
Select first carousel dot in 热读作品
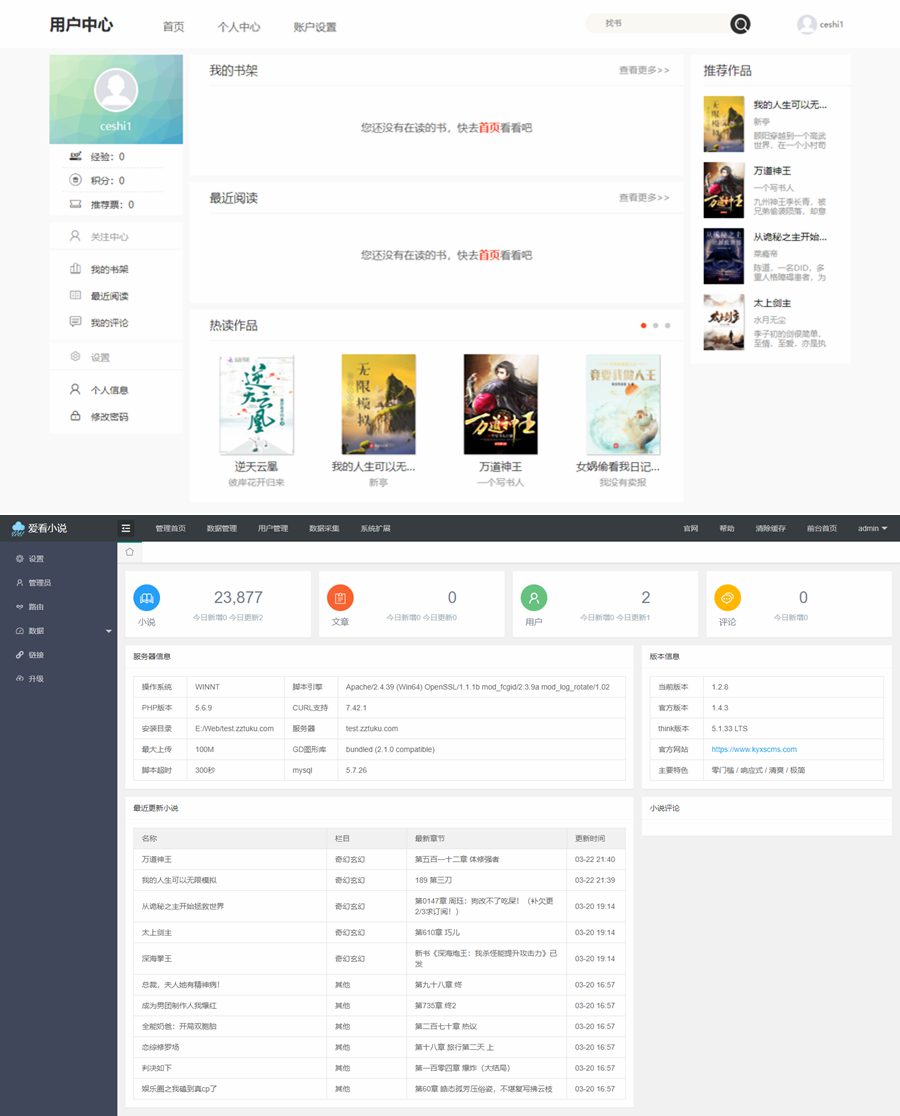click(643, 326)
